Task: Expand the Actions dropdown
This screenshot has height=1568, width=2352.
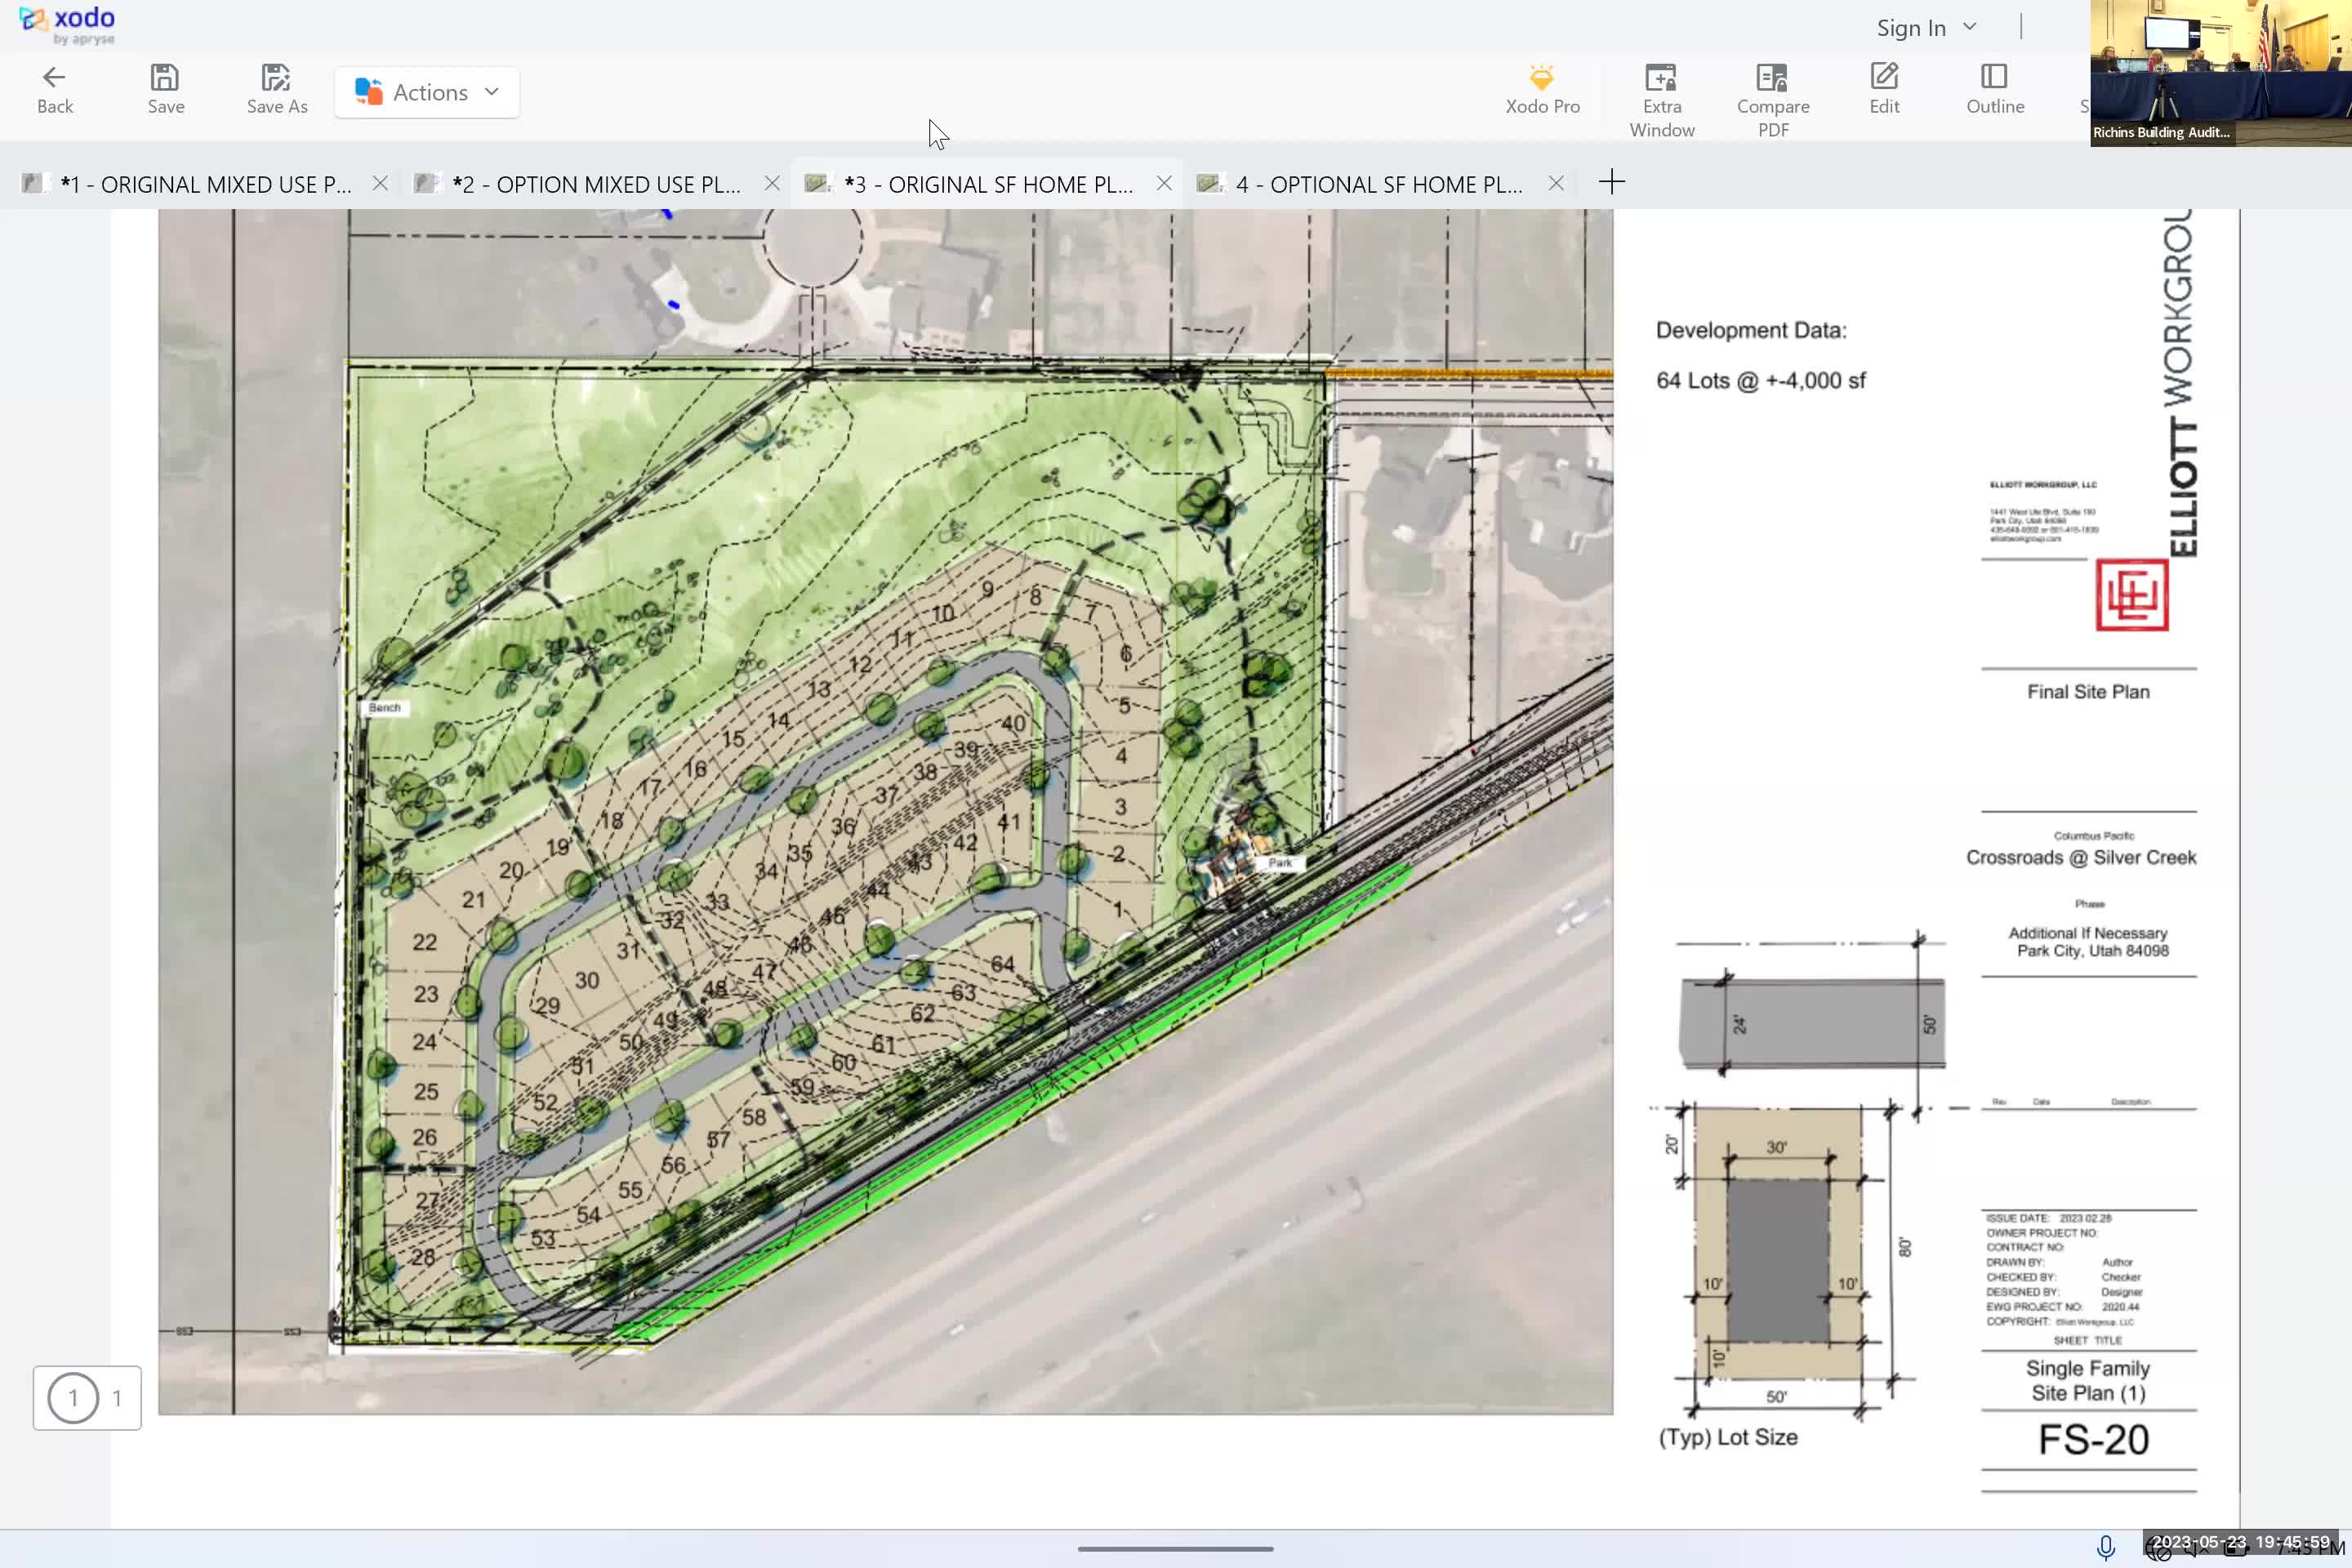Action: click(x=491, y=91)
